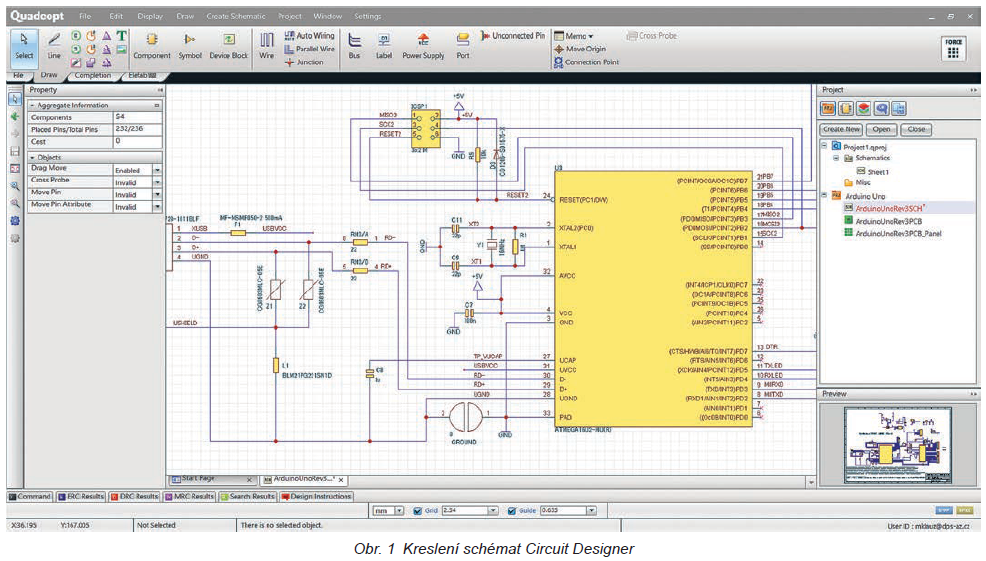Click the Open project button
This screenshot has width=986, height=561.
[x=881, y=129]
